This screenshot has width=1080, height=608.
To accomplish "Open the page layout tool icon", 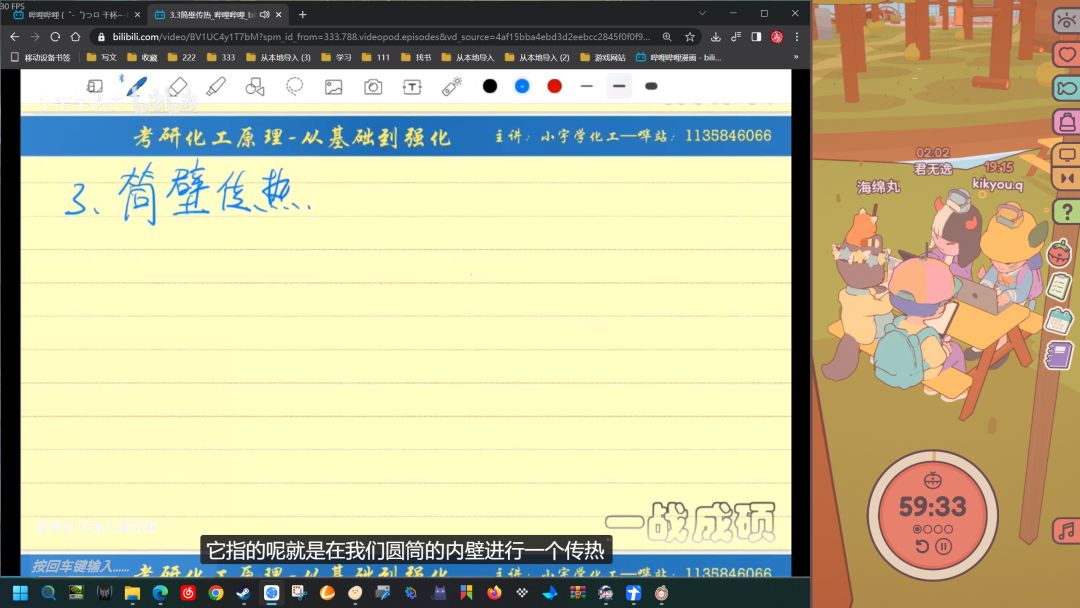I will point(94,87).
